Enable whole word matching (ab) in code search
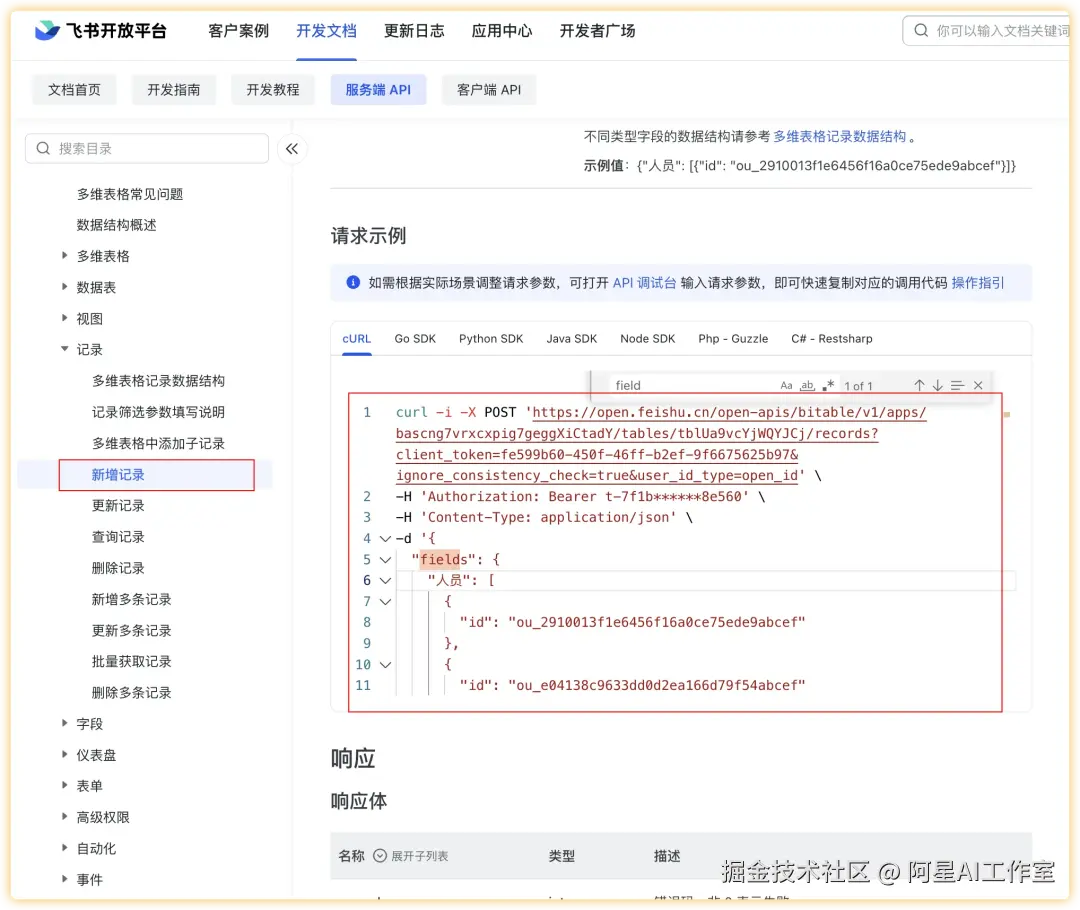Screen dimensions: 1080x910 (805, 385)
